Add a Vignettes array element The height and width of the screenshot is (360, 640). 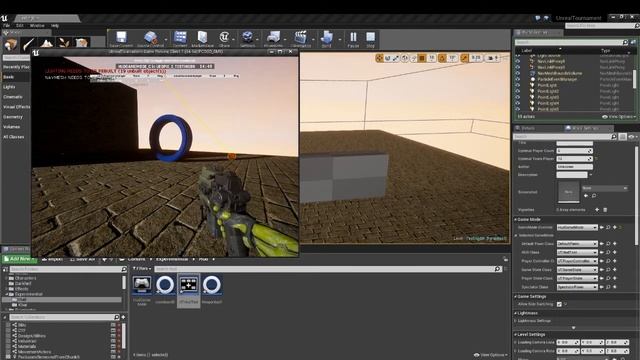pos(597,210)
